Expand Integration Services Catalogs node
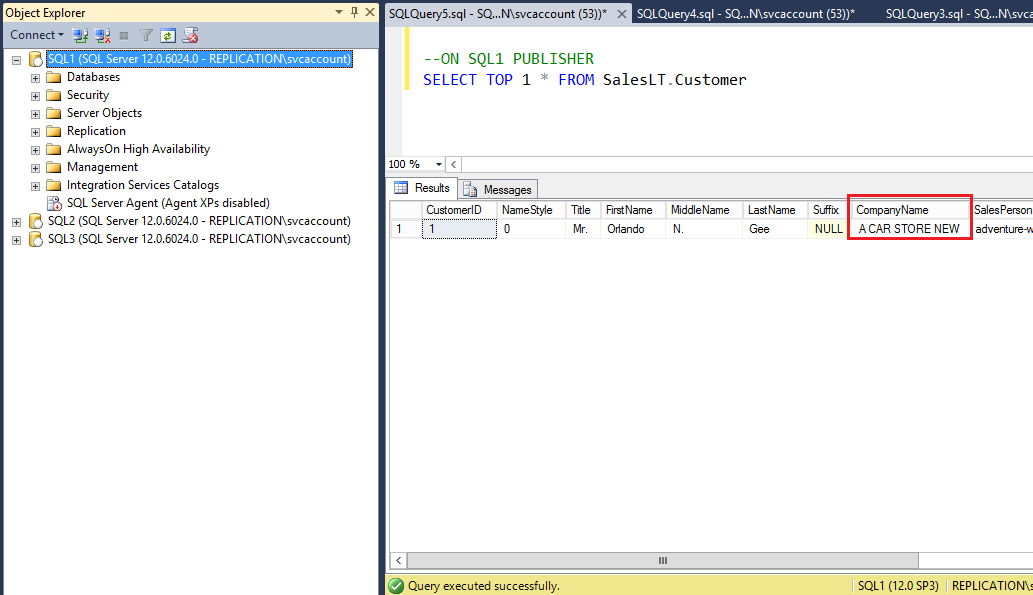 (36, 186)
